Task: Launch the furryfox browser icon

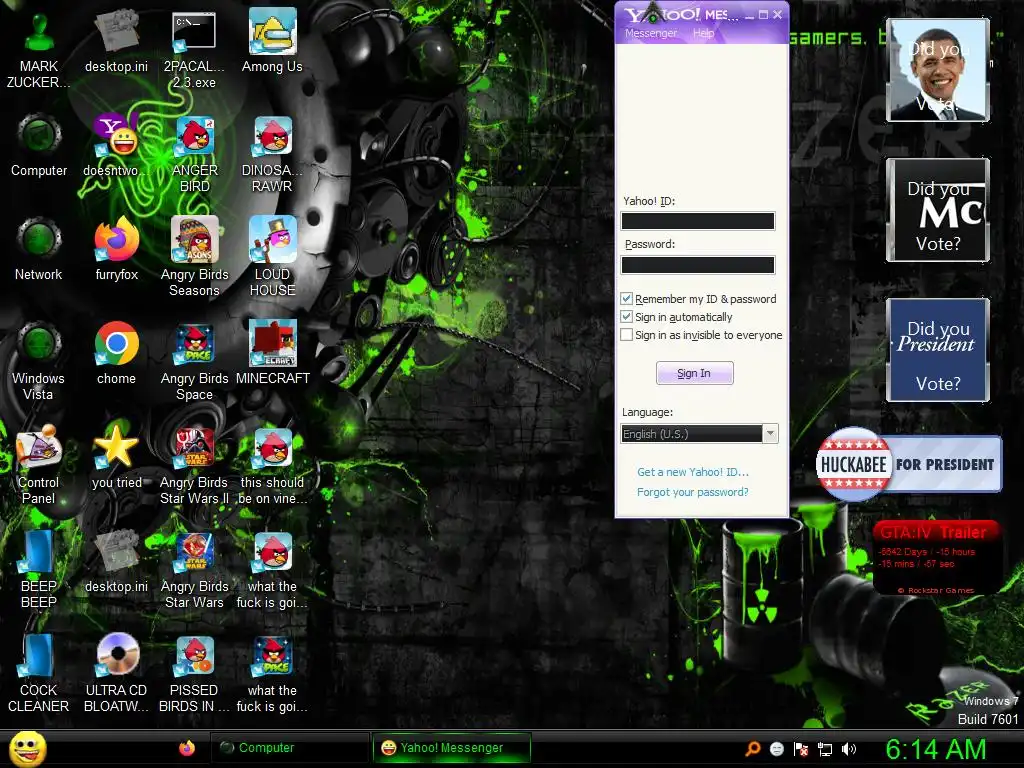Action: coord(116,249)
